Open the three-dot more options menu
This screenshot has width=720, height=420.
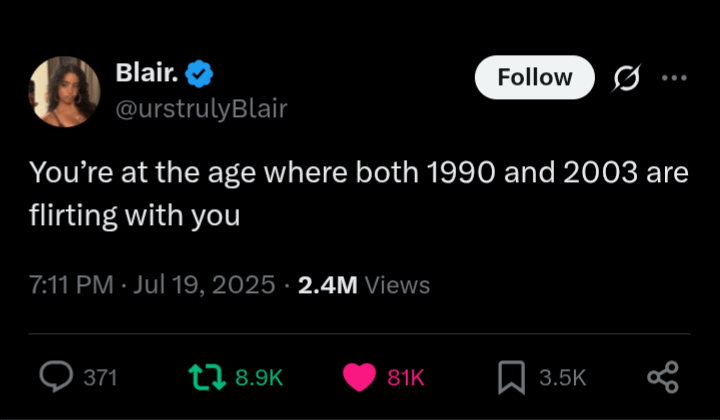675,78
